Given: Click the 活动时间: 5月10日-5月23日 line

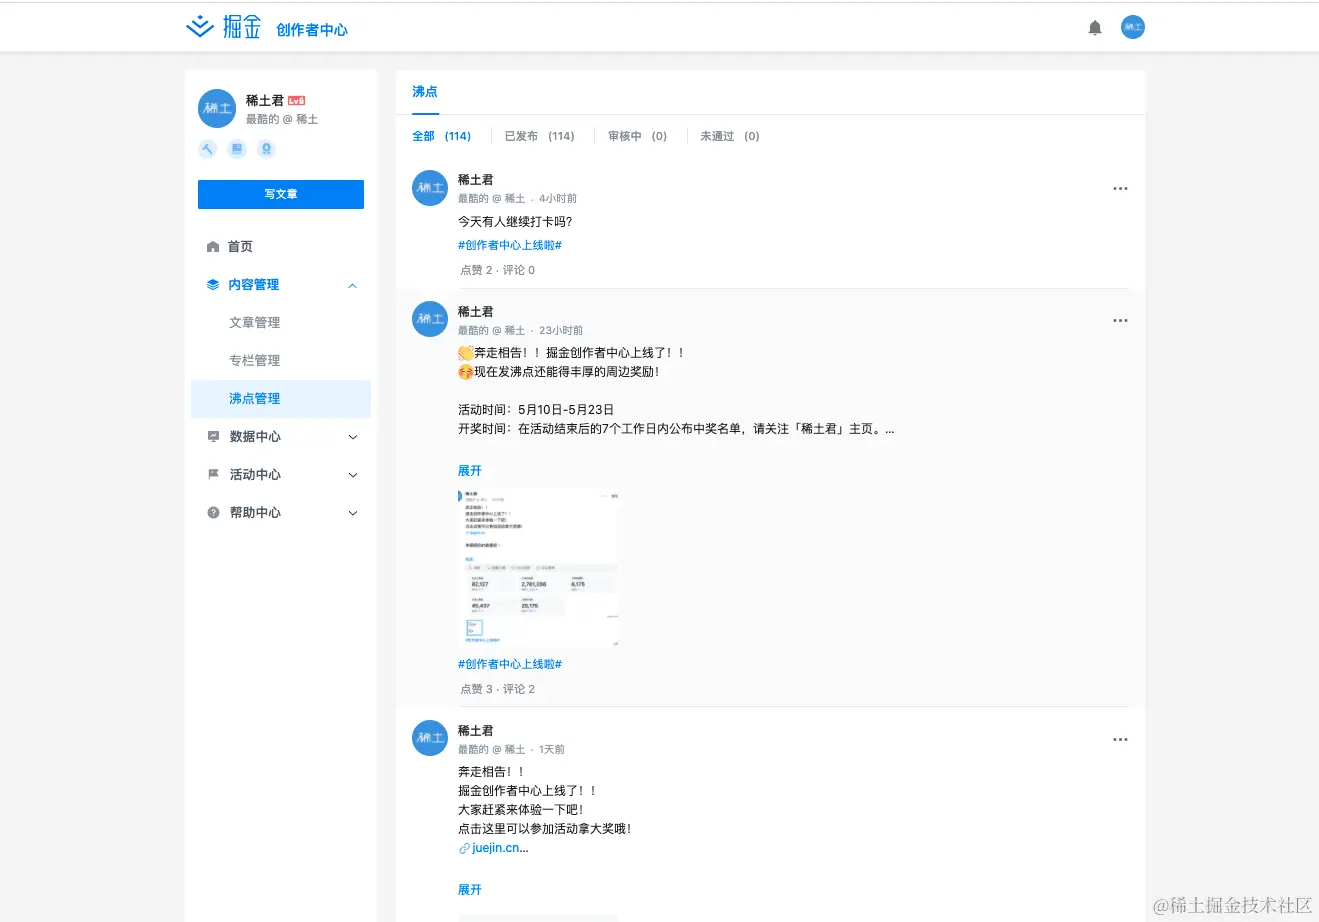Looking at the screenshot, I should point(536,410).
